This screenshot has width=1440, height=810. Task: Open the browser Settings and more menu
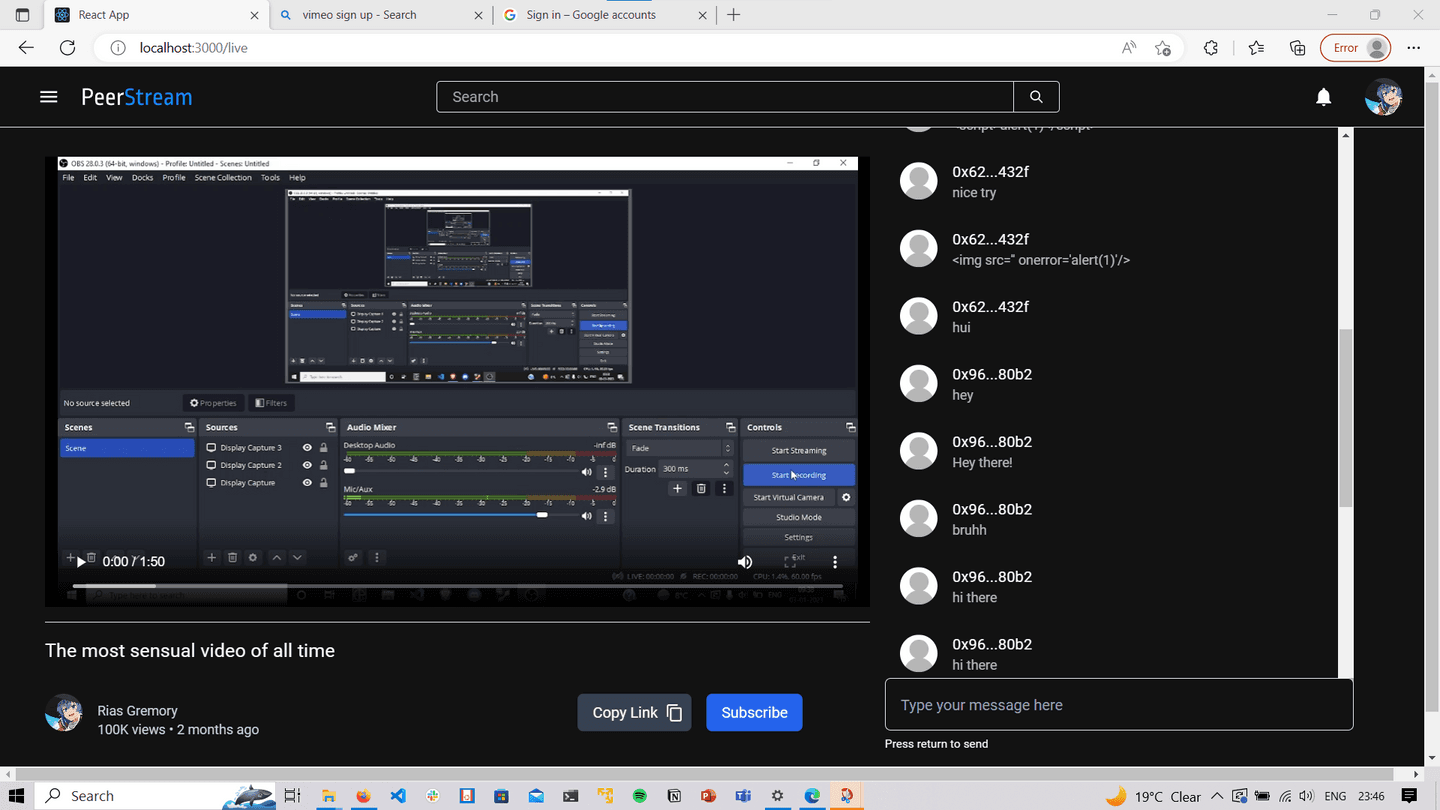pos(1413,48)
